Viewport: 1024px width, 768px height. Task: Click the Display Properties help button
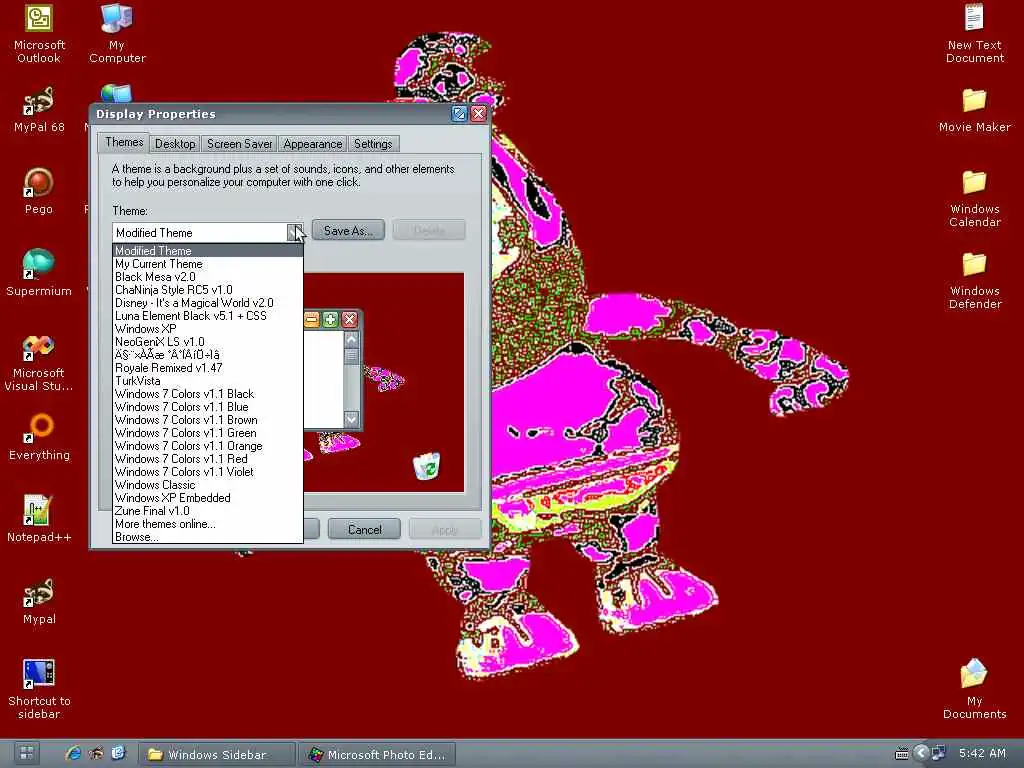coord(459,114)
